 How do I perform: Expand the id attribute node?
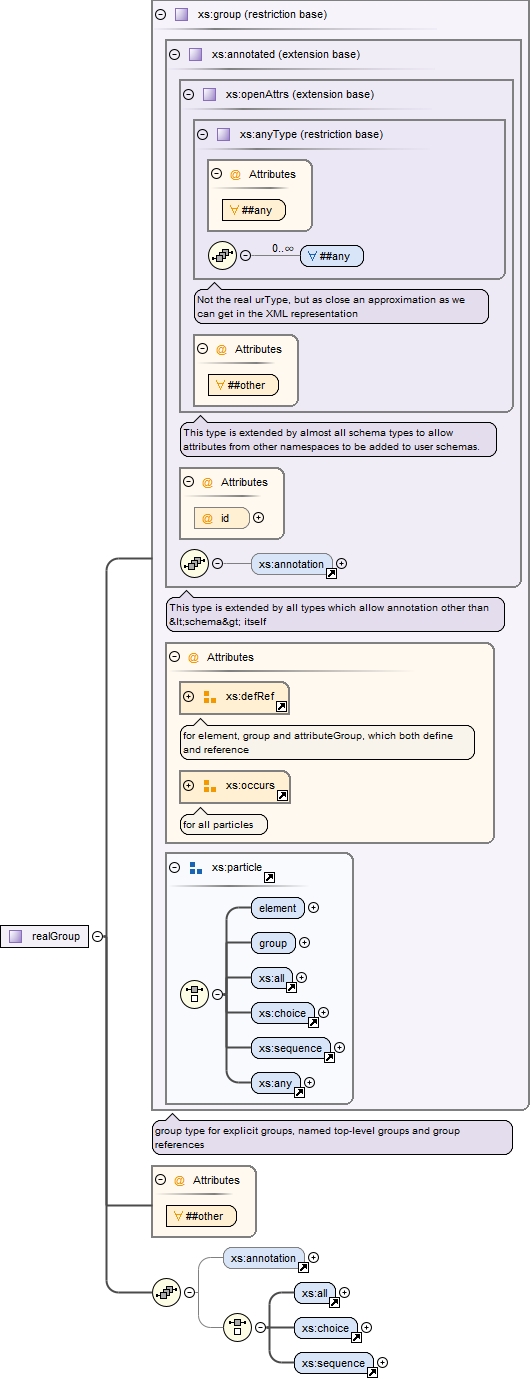259,518
